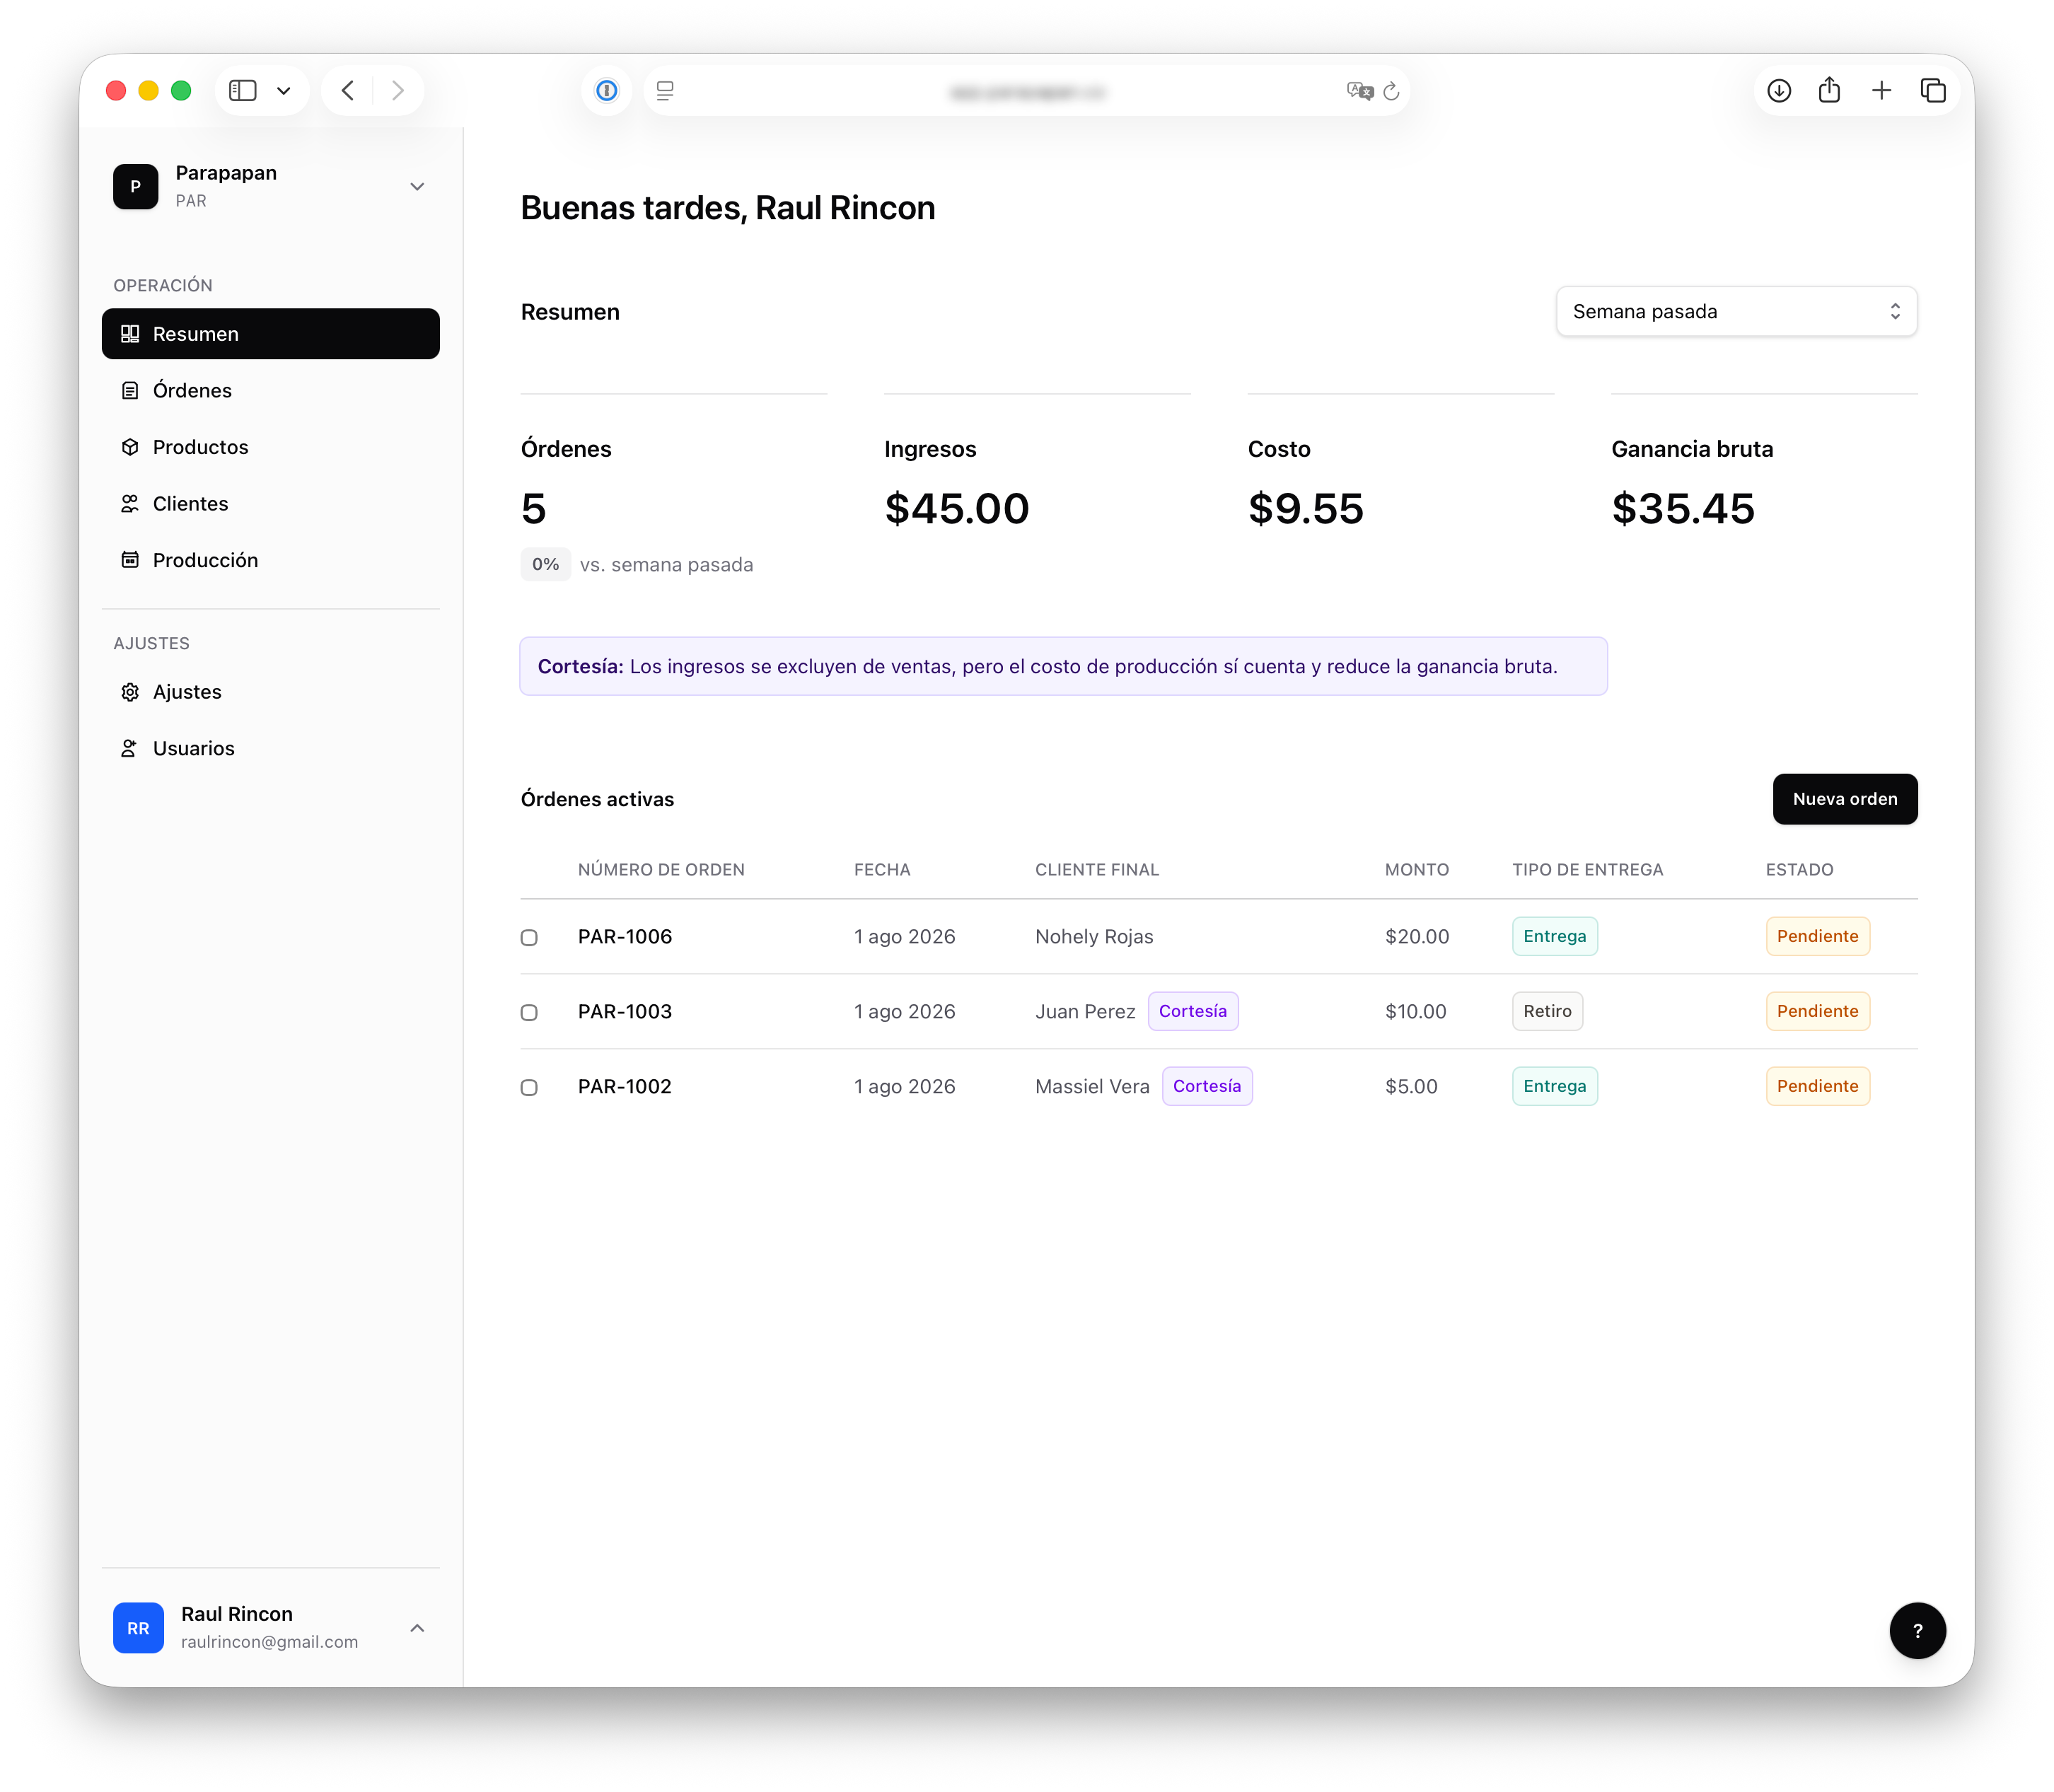The width and height of the screenshot is (2054, 1792).
Task: Open Clientes in the sidebar
Action: coord(271,504)
